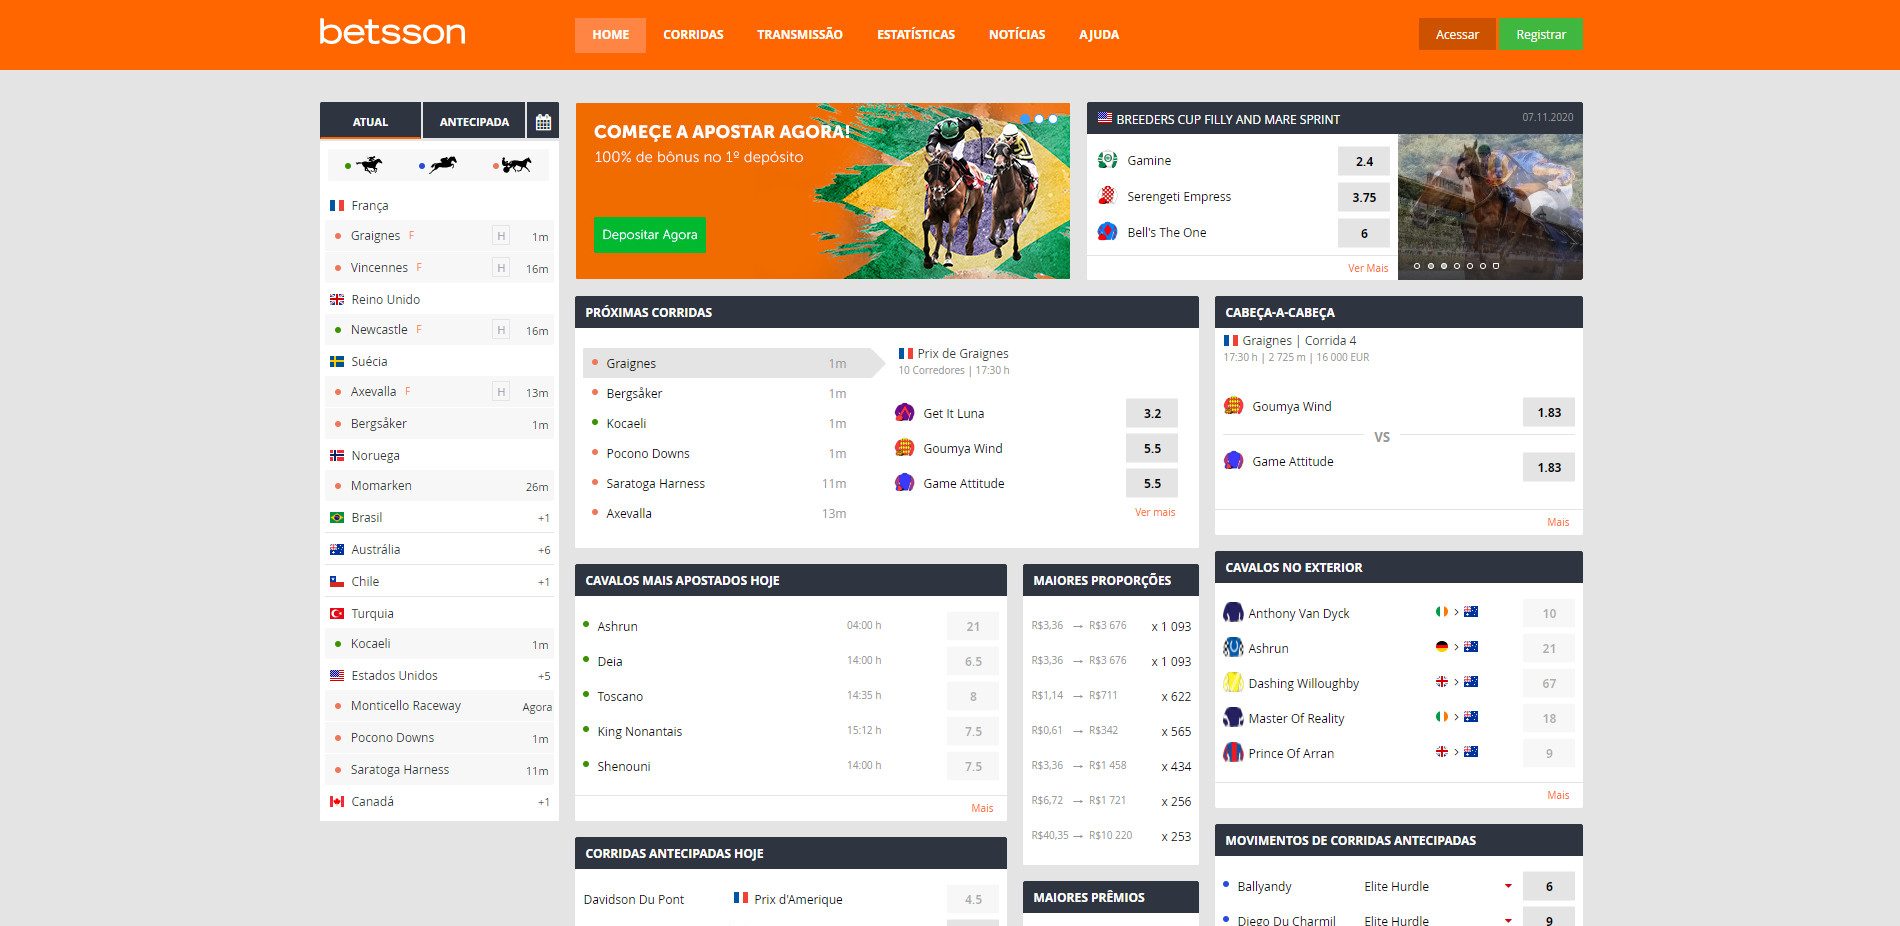Collapse the Noruega country group
This screenshot has width=1900, height=926.
click(440, 456)
